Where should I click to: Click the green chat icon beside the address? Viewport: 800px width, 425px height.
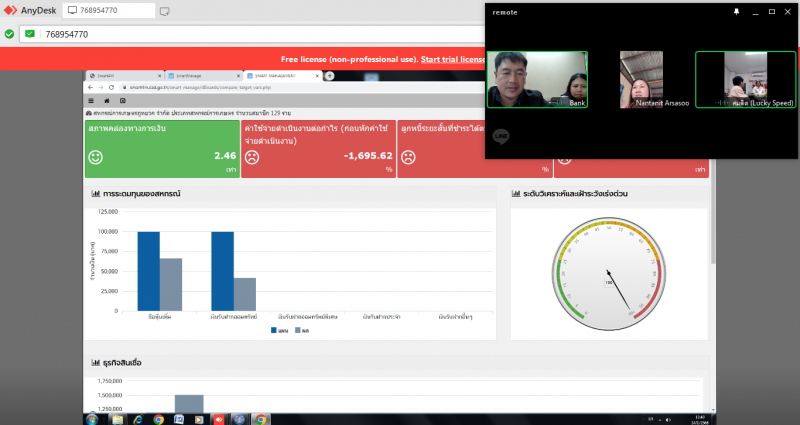(30, 34)
